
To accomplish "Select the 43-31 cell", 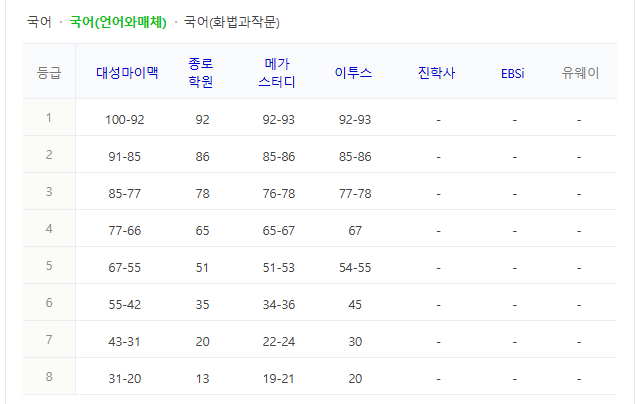I will coord(125,342).
